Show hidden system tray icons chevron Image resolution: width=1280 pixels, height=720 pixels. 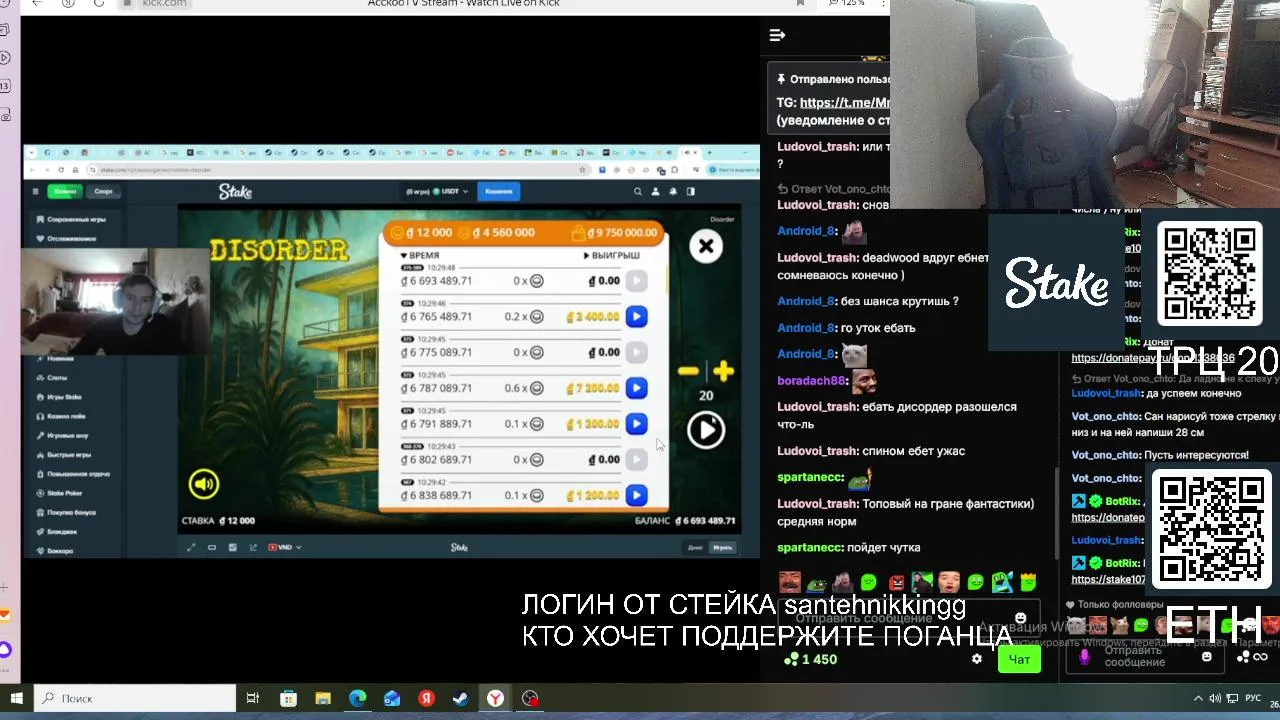[x=1198, y=698]
